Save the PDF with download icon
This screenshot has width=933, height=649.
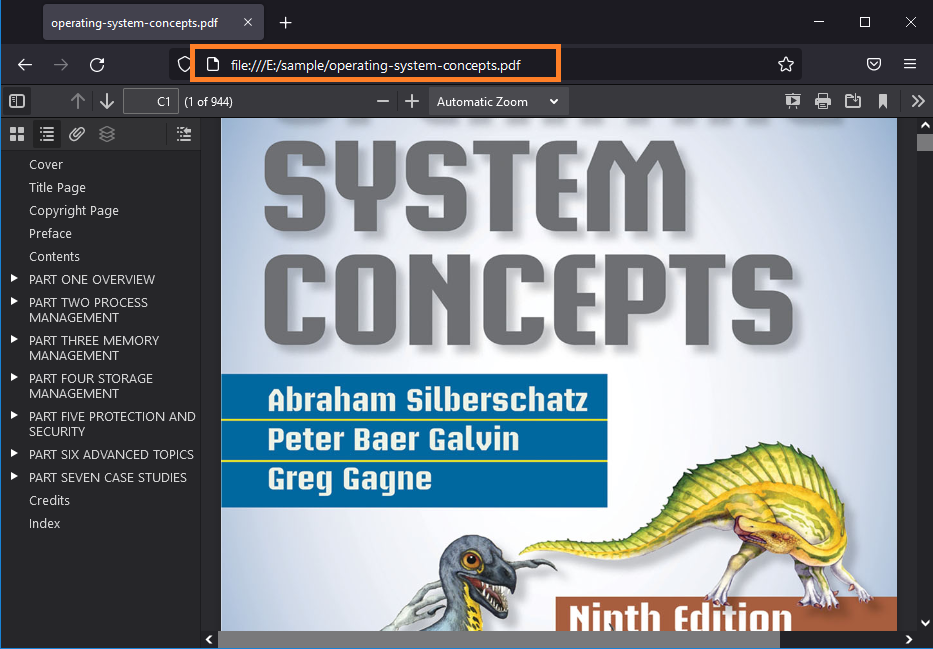[853, 101]
